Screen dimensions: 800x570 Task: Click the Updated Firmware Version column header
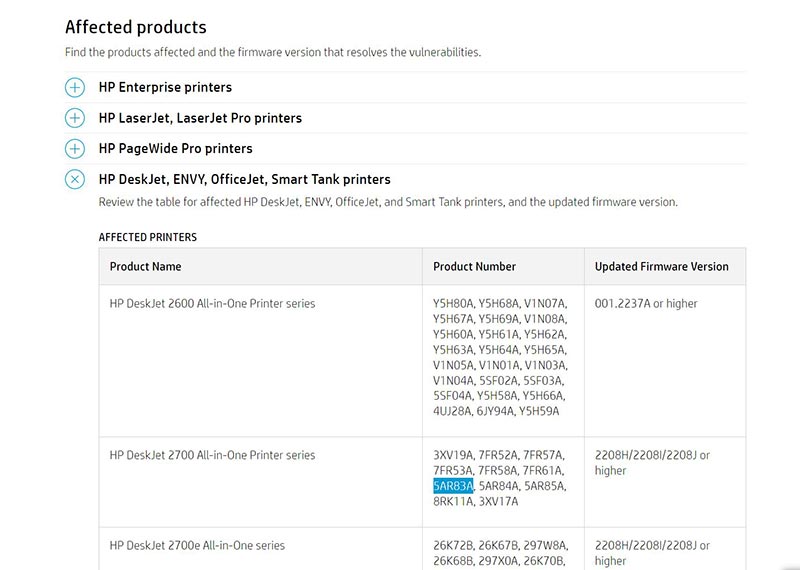(661, 266)
